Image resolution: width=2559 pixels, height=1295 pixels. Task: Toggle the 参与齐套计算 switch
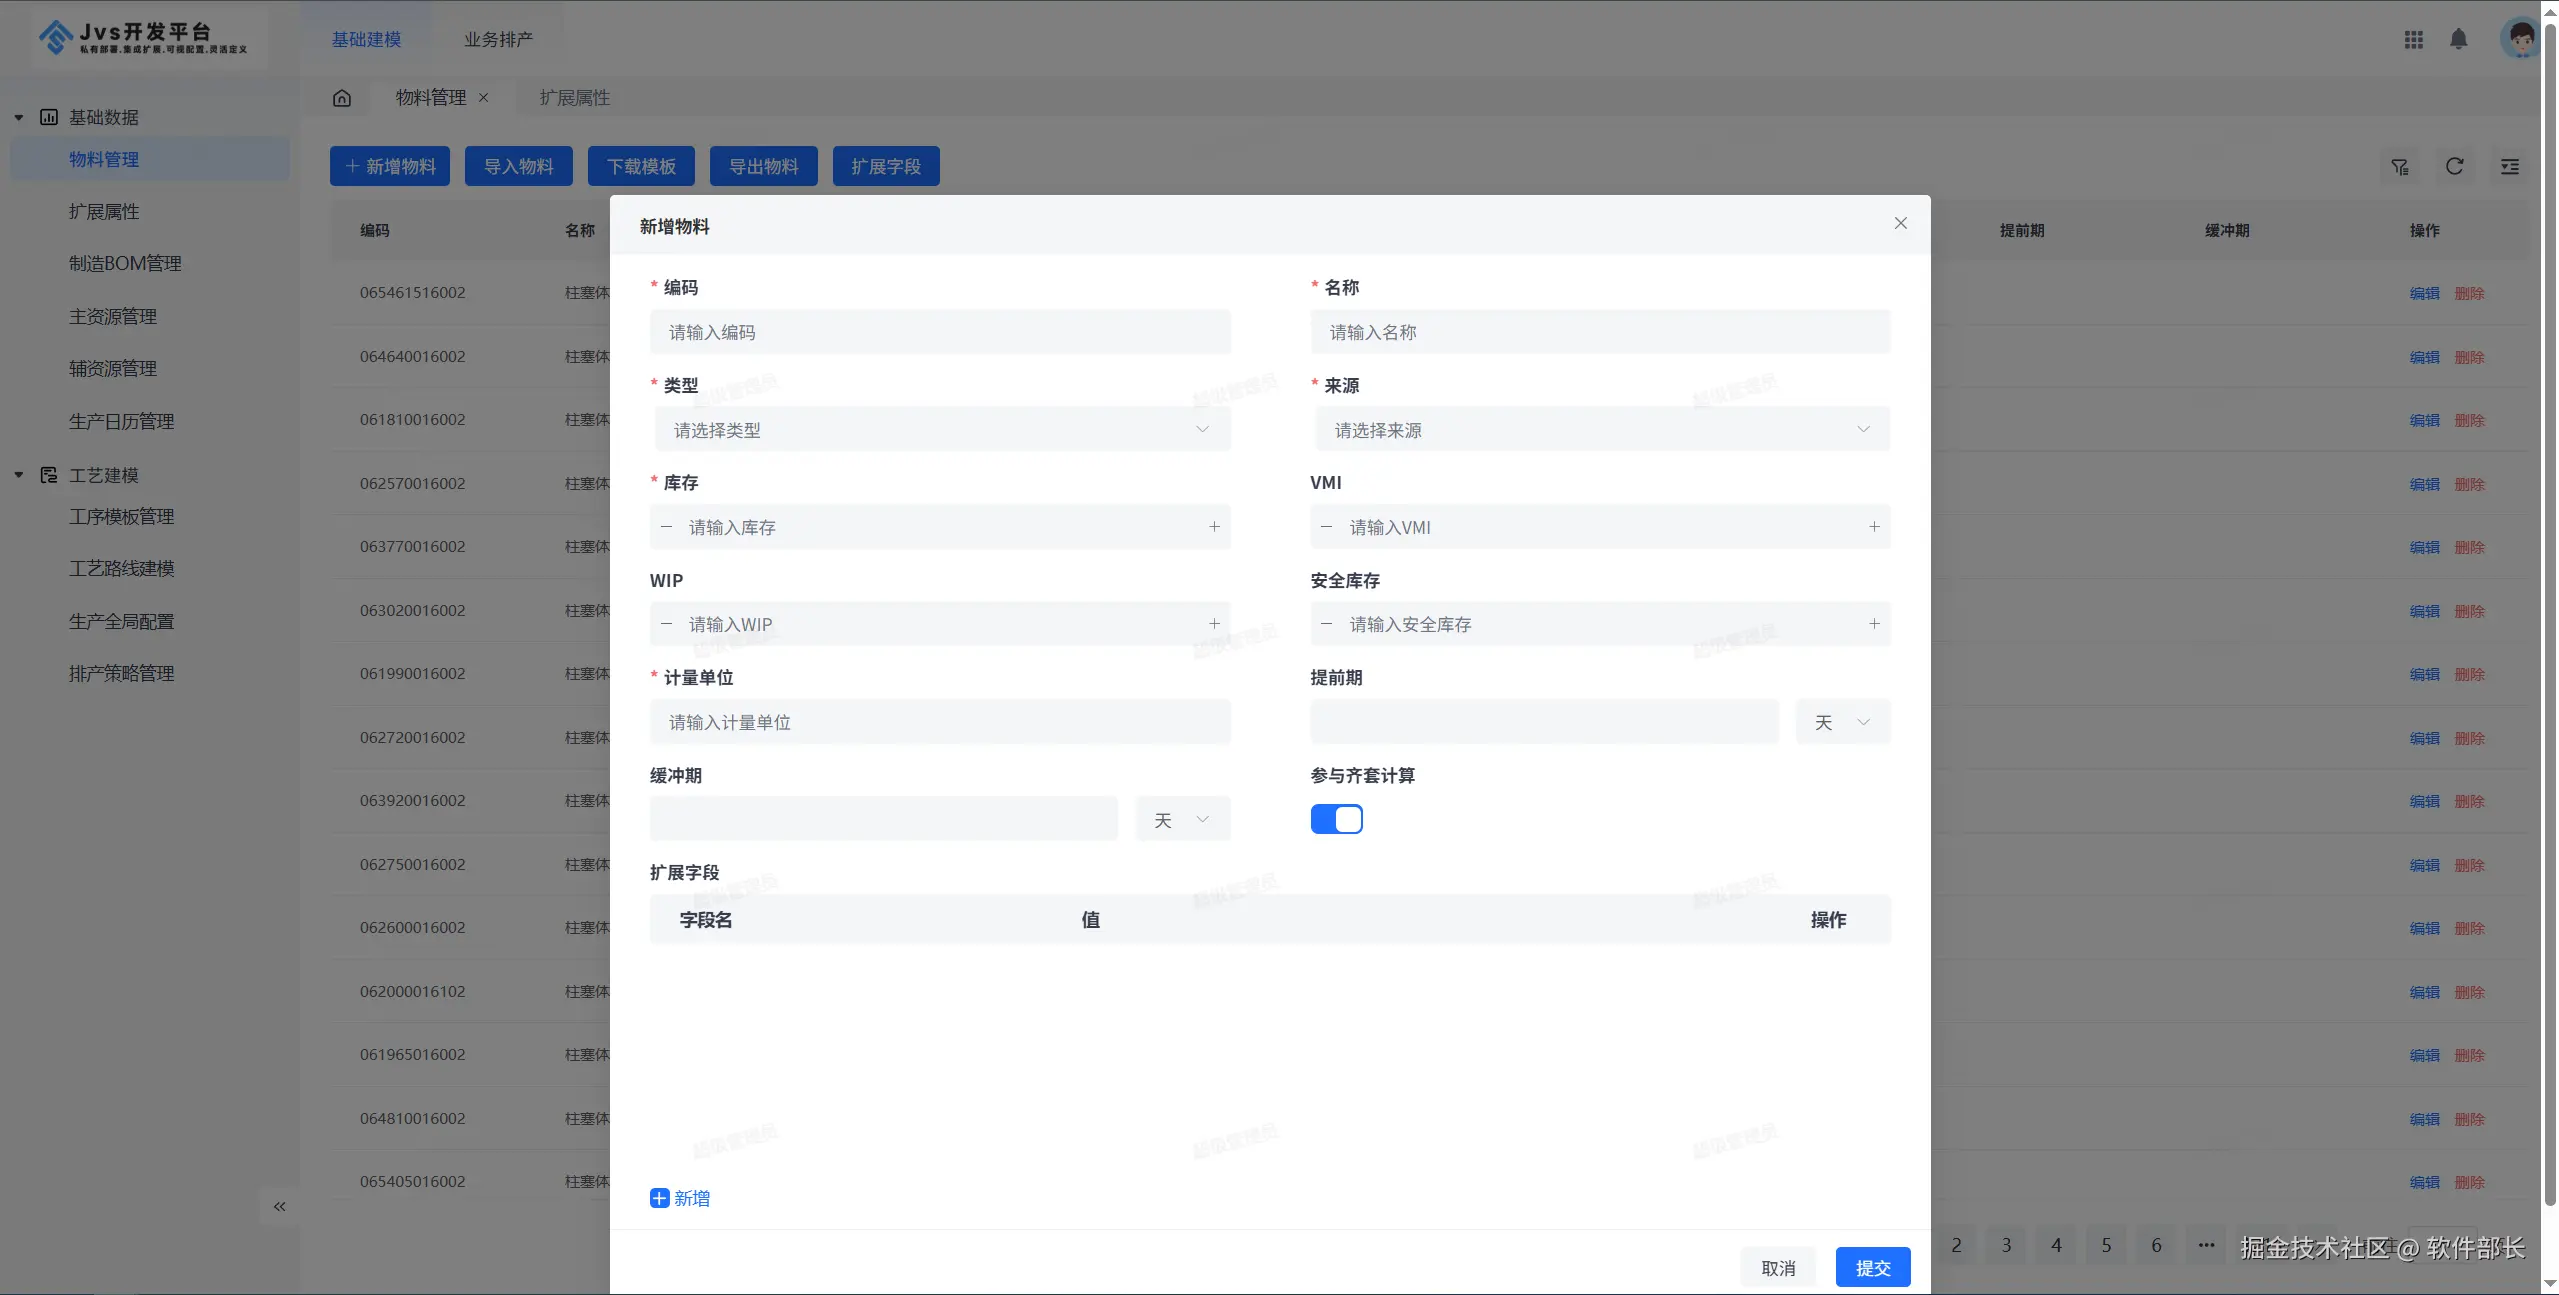1336,819
